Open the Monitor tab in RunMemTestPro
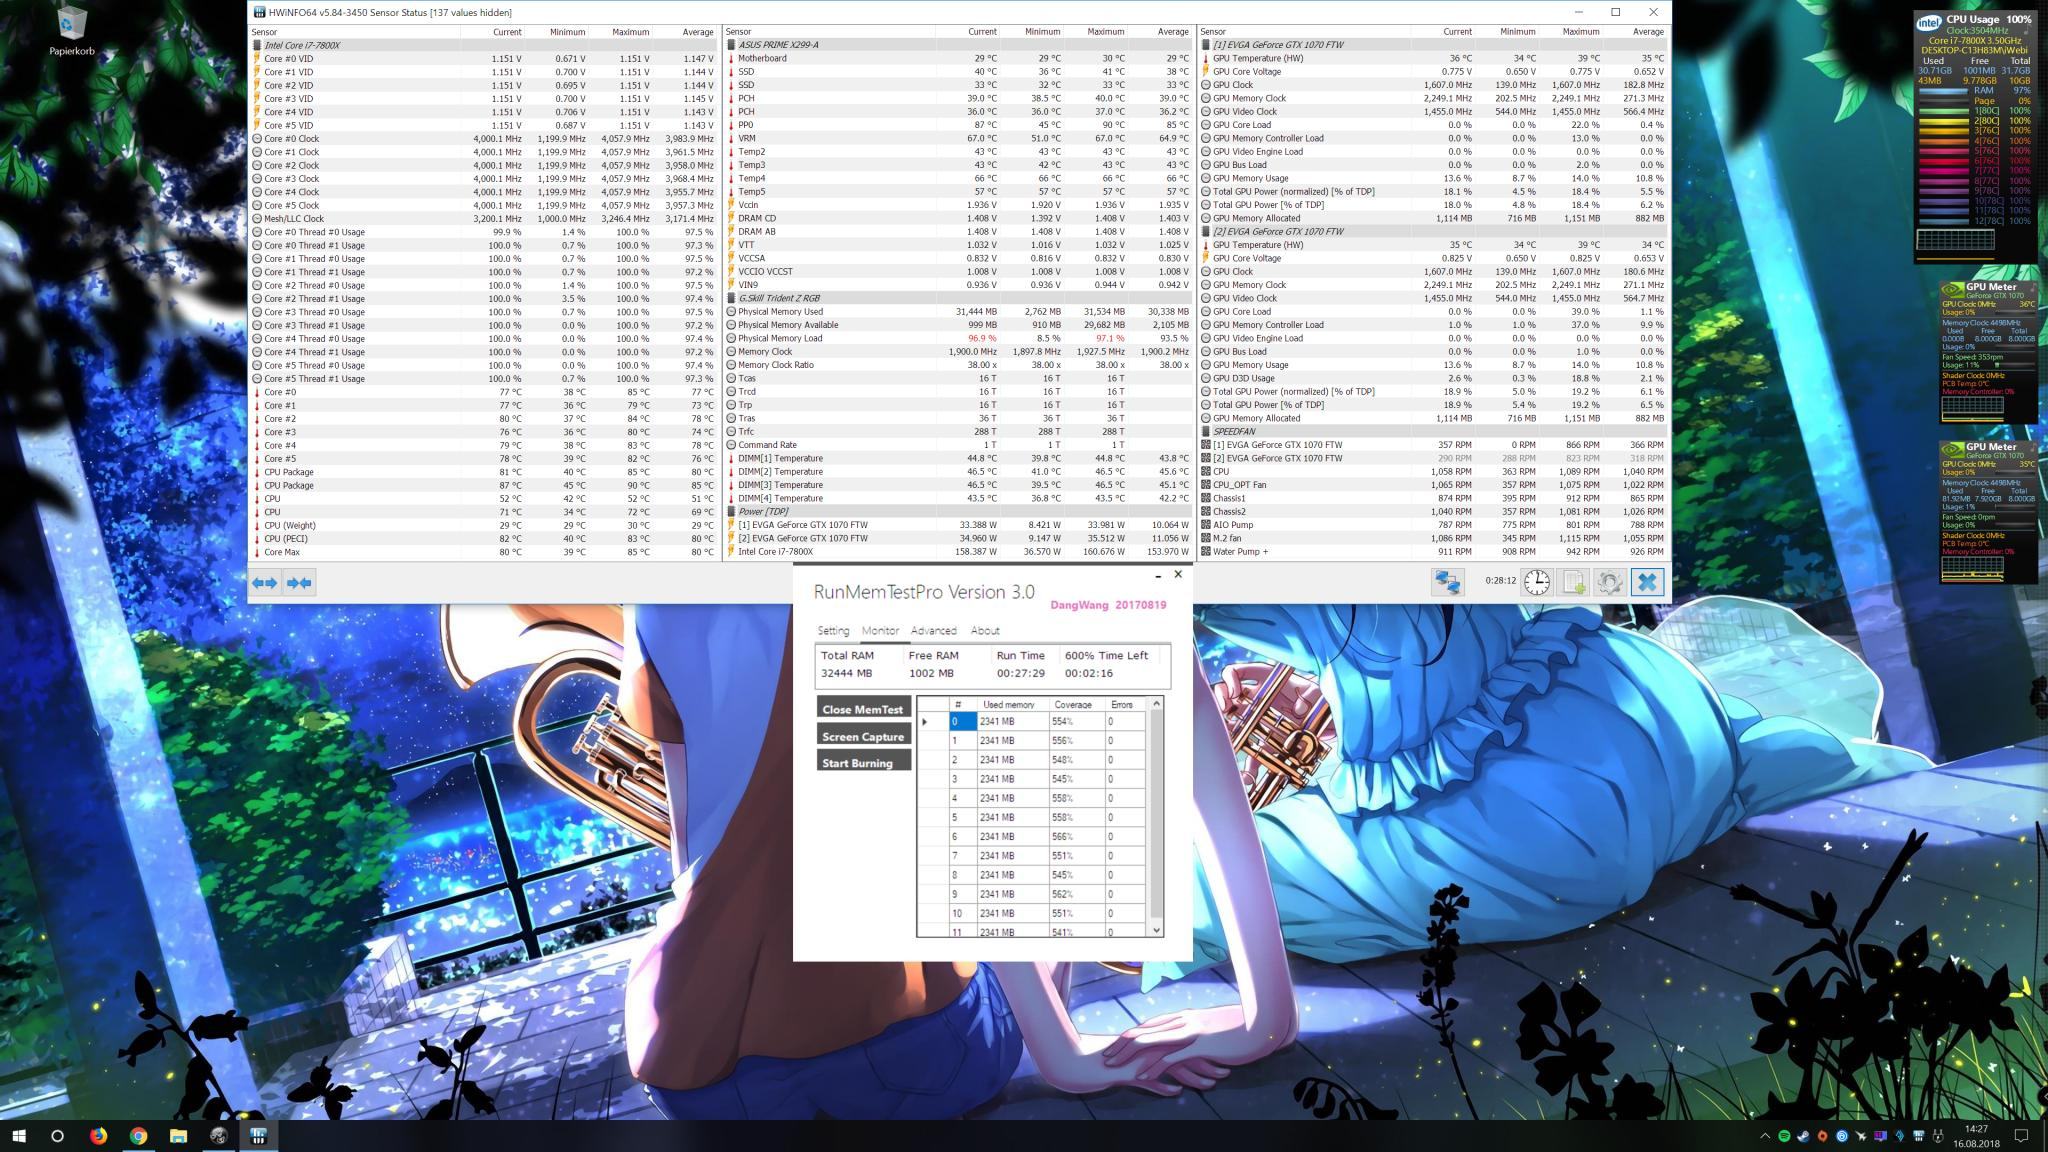The image size is (2048, 1152). [880, 631]
